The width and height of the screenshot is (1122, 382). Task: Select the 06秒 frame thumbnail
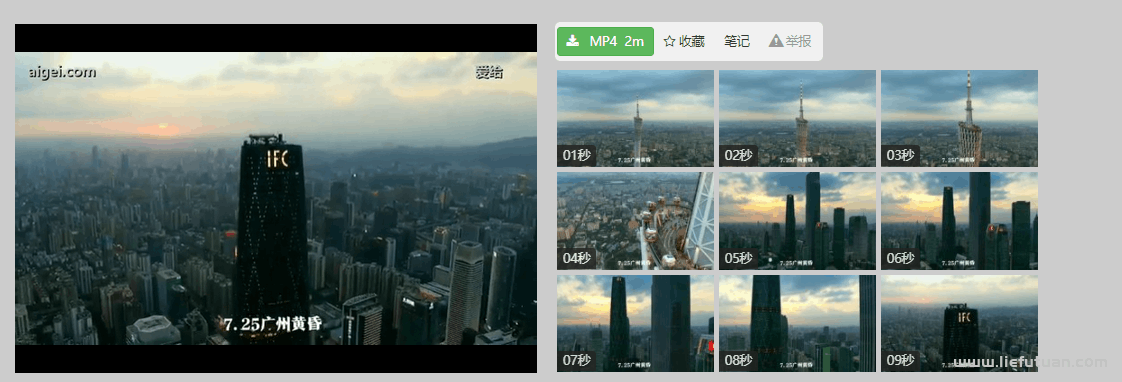click(x=960, y=221)
